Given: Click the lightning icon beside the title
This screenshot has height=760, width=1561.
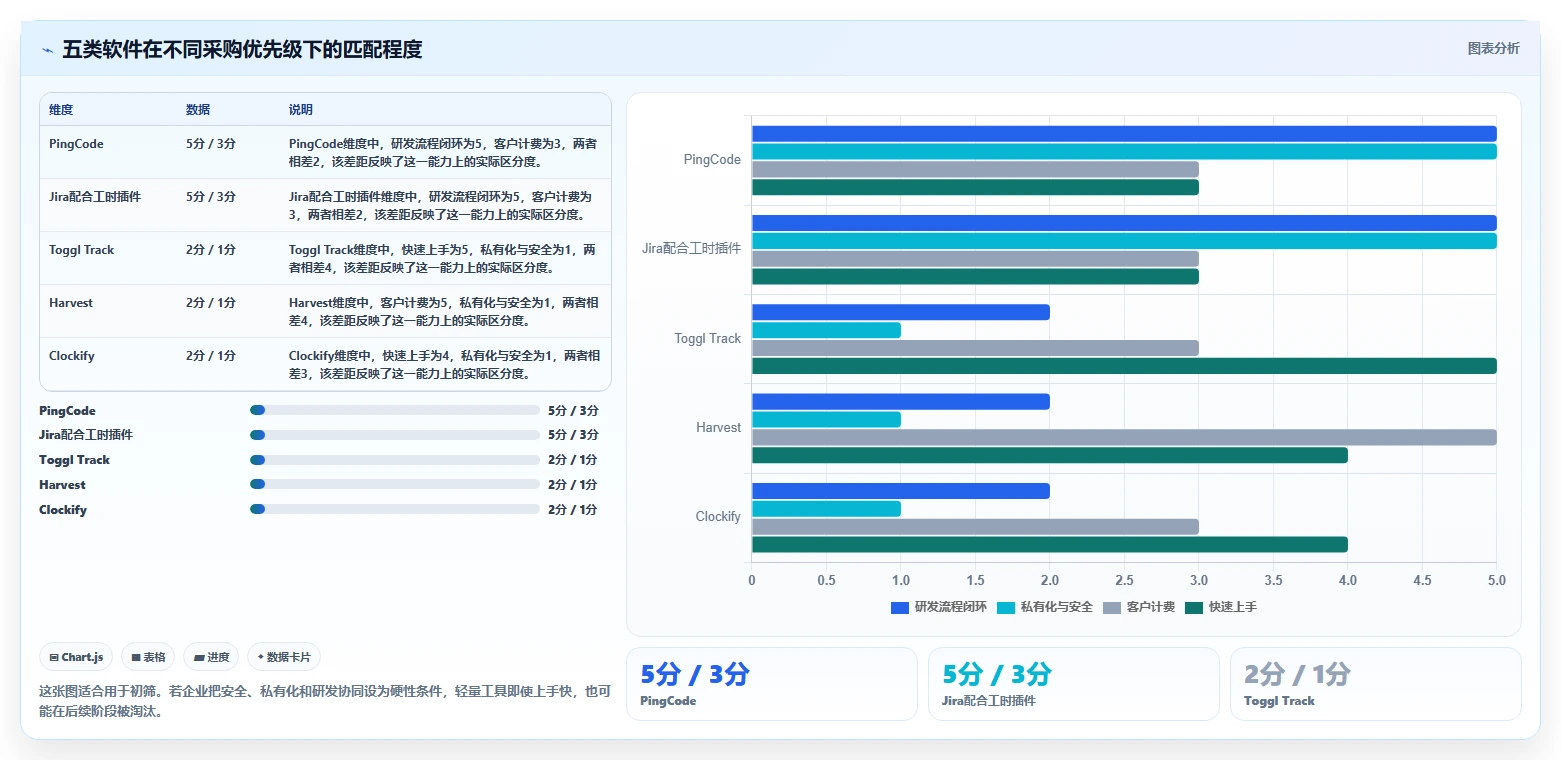Looking at the screenshot, I should (x=47, y=50).
